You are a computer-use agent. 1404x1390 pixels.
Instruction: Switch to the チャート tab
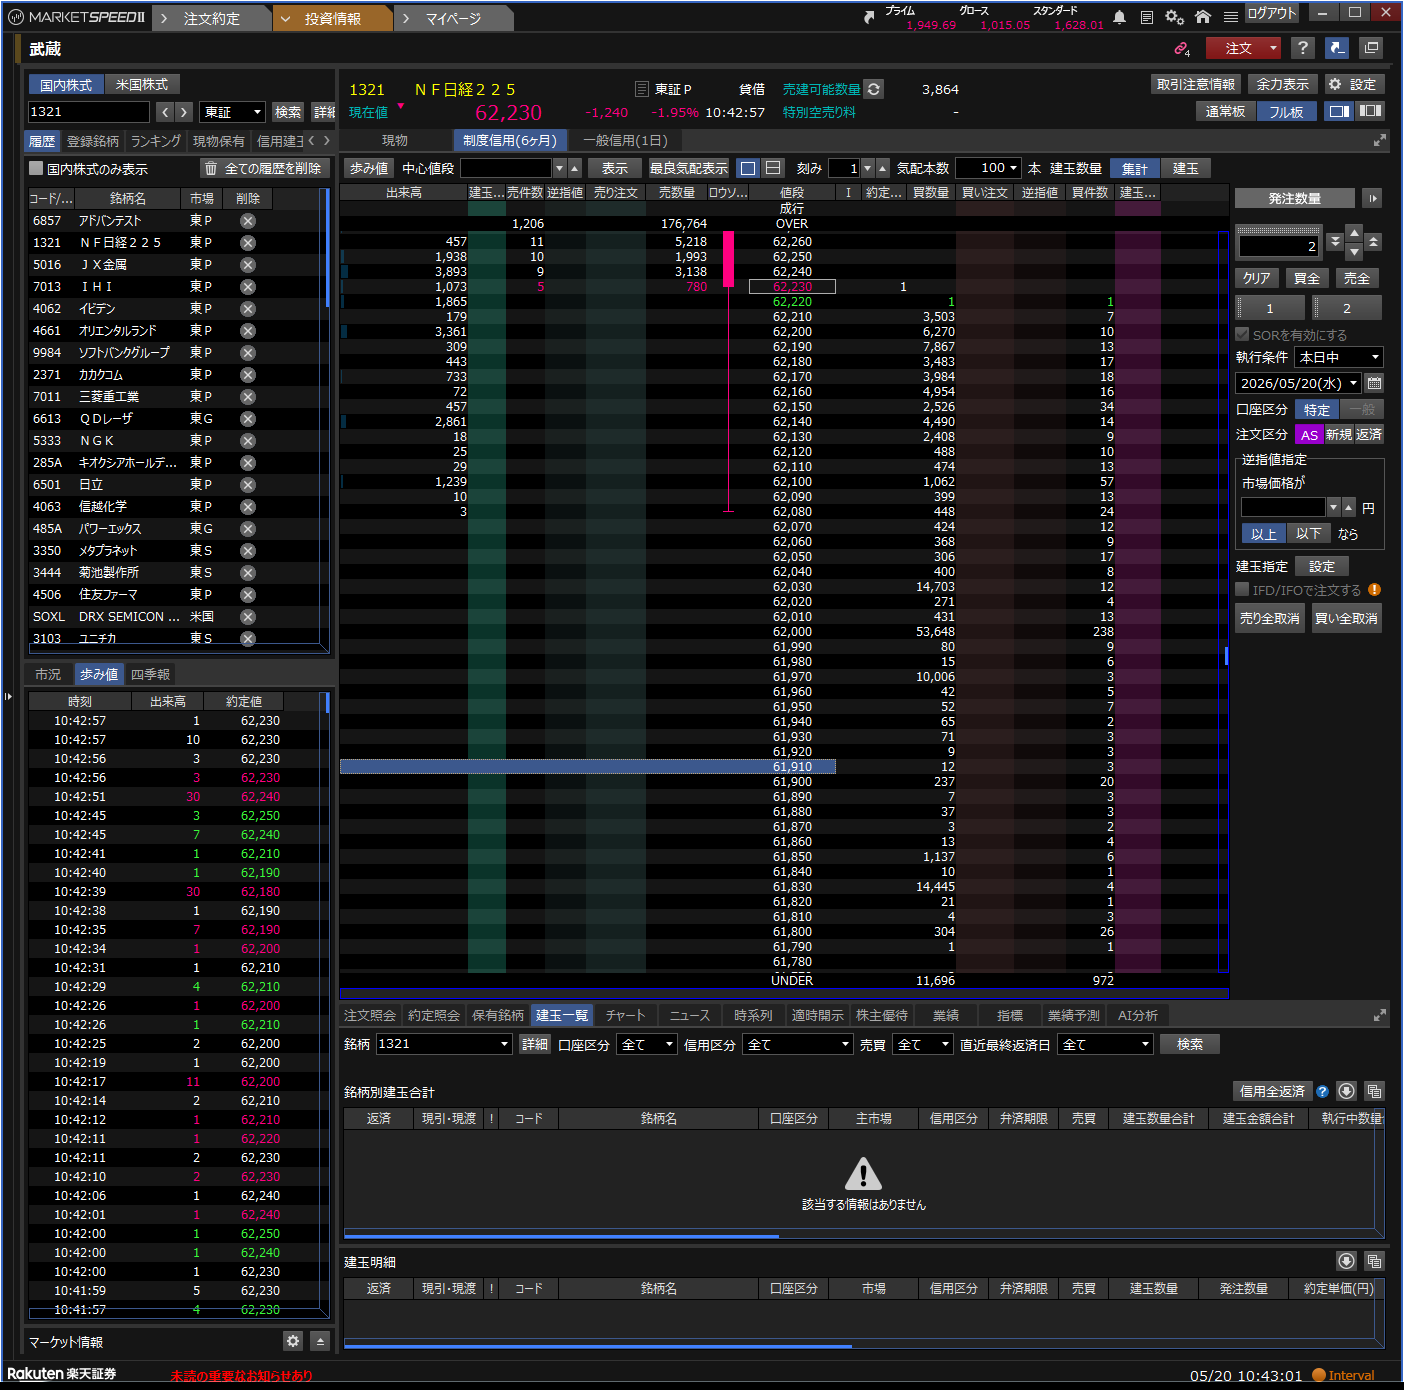point(626,1015)
